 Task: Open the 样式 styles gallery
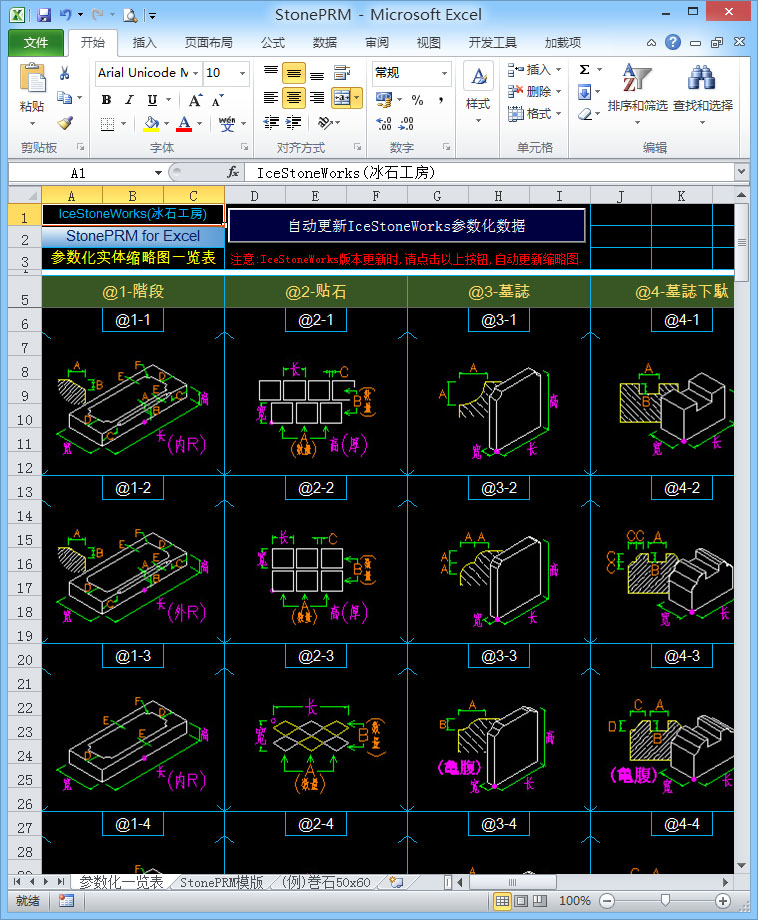[478, 94]
